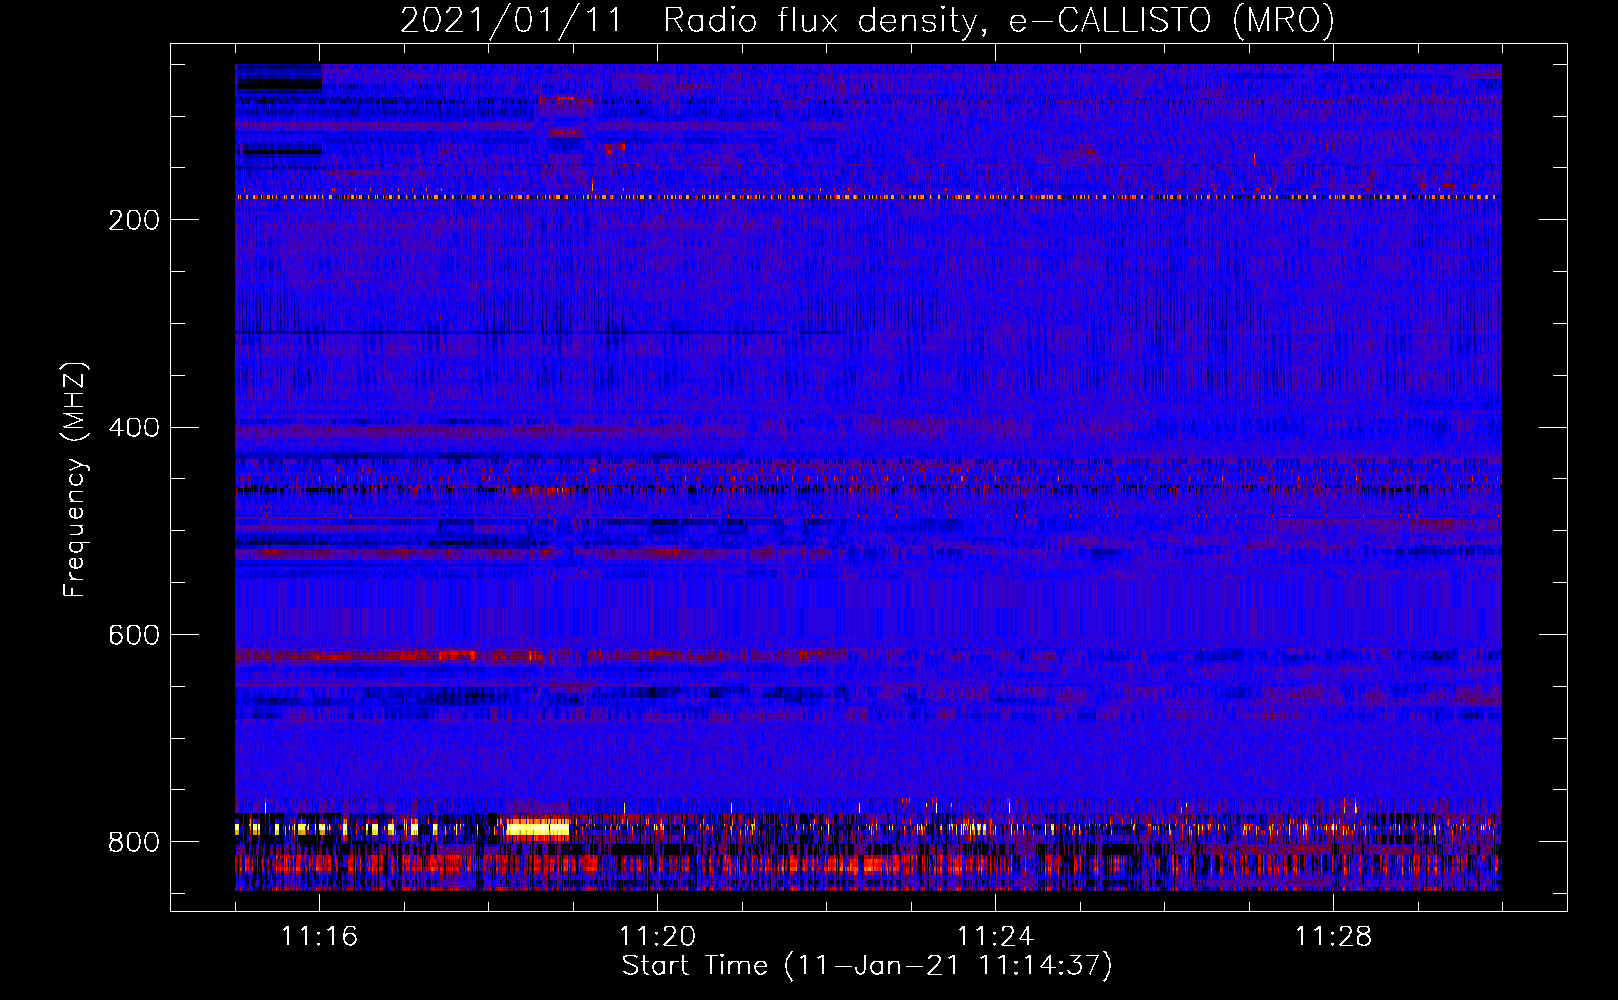Click the 'Start Time (11-Jan-21 11:14:37)' label

coord(867,966)
